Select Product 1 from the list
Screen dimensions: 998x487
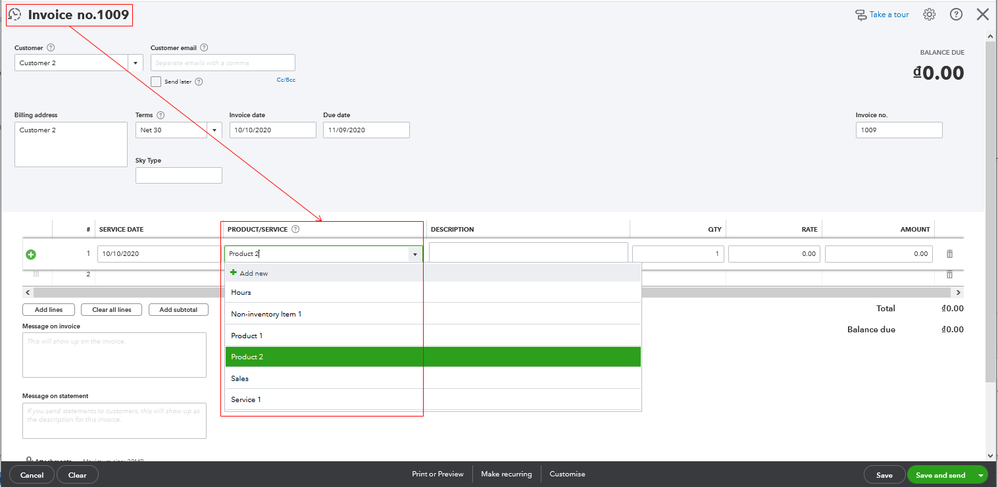point(433,335)
